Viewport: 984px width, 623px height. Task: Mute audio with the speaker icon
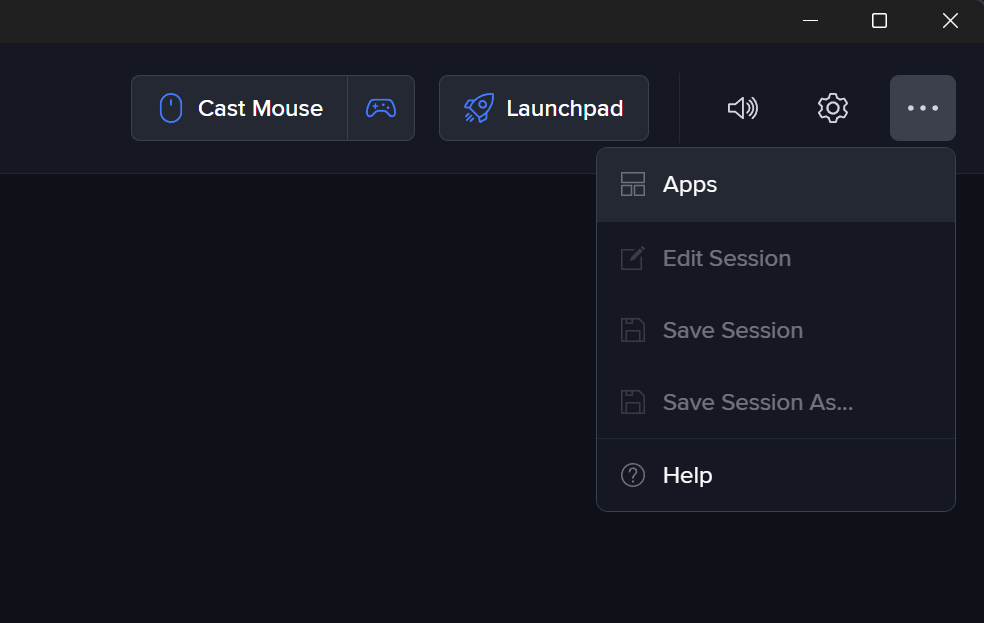(742, 108)
